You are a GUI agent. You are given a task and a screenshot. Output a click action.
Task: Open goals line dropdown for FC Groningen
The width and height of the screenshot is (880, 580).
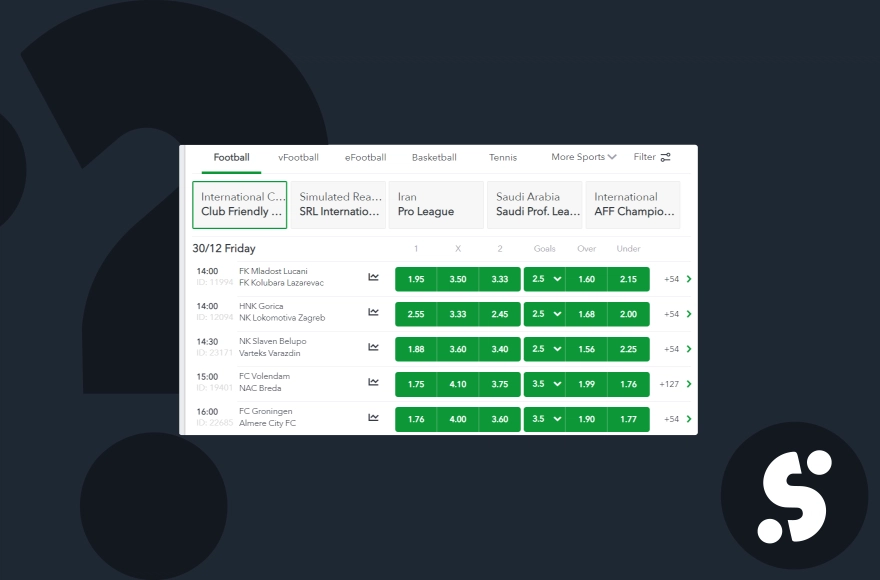pos(544,419)
